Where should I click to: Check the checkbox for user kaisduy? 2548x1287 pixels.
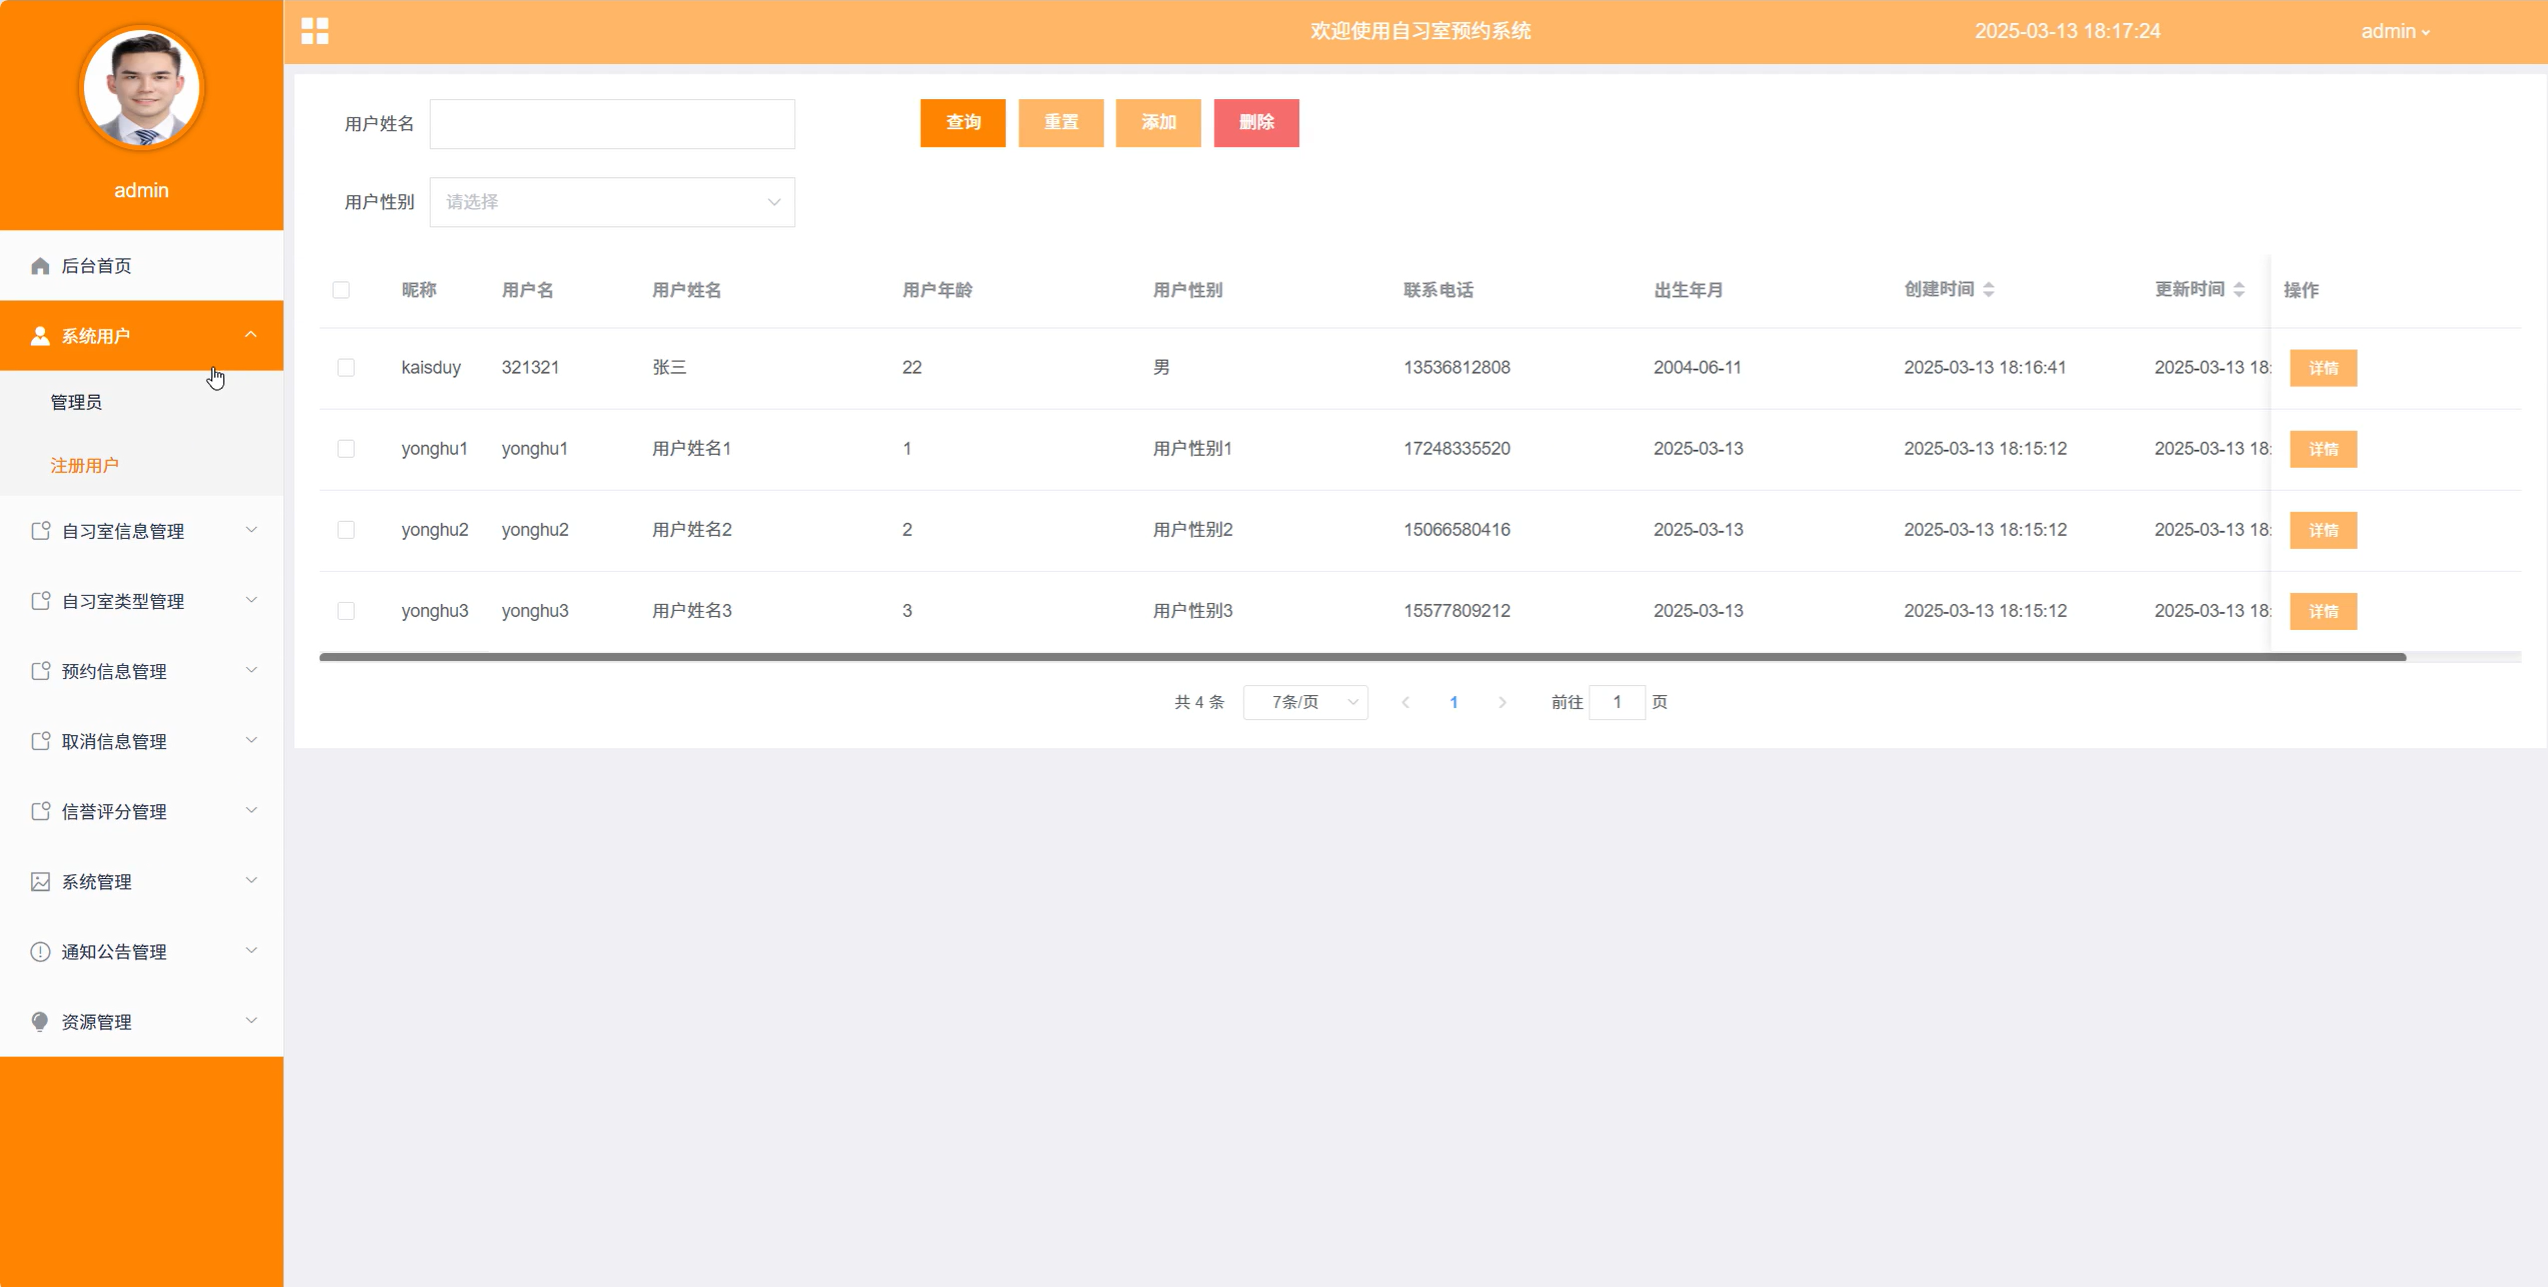(x=346, y=368)
